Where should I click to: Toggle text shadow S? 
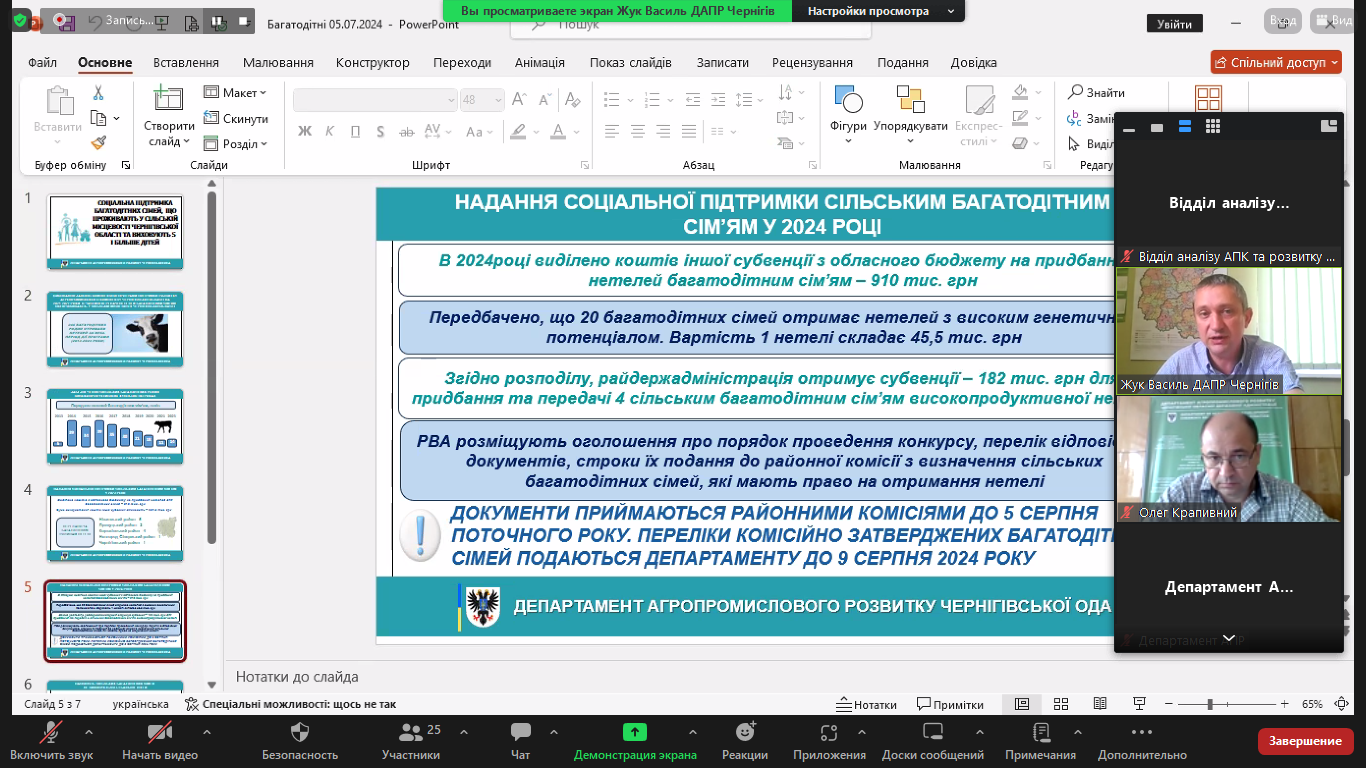(382, 131)
